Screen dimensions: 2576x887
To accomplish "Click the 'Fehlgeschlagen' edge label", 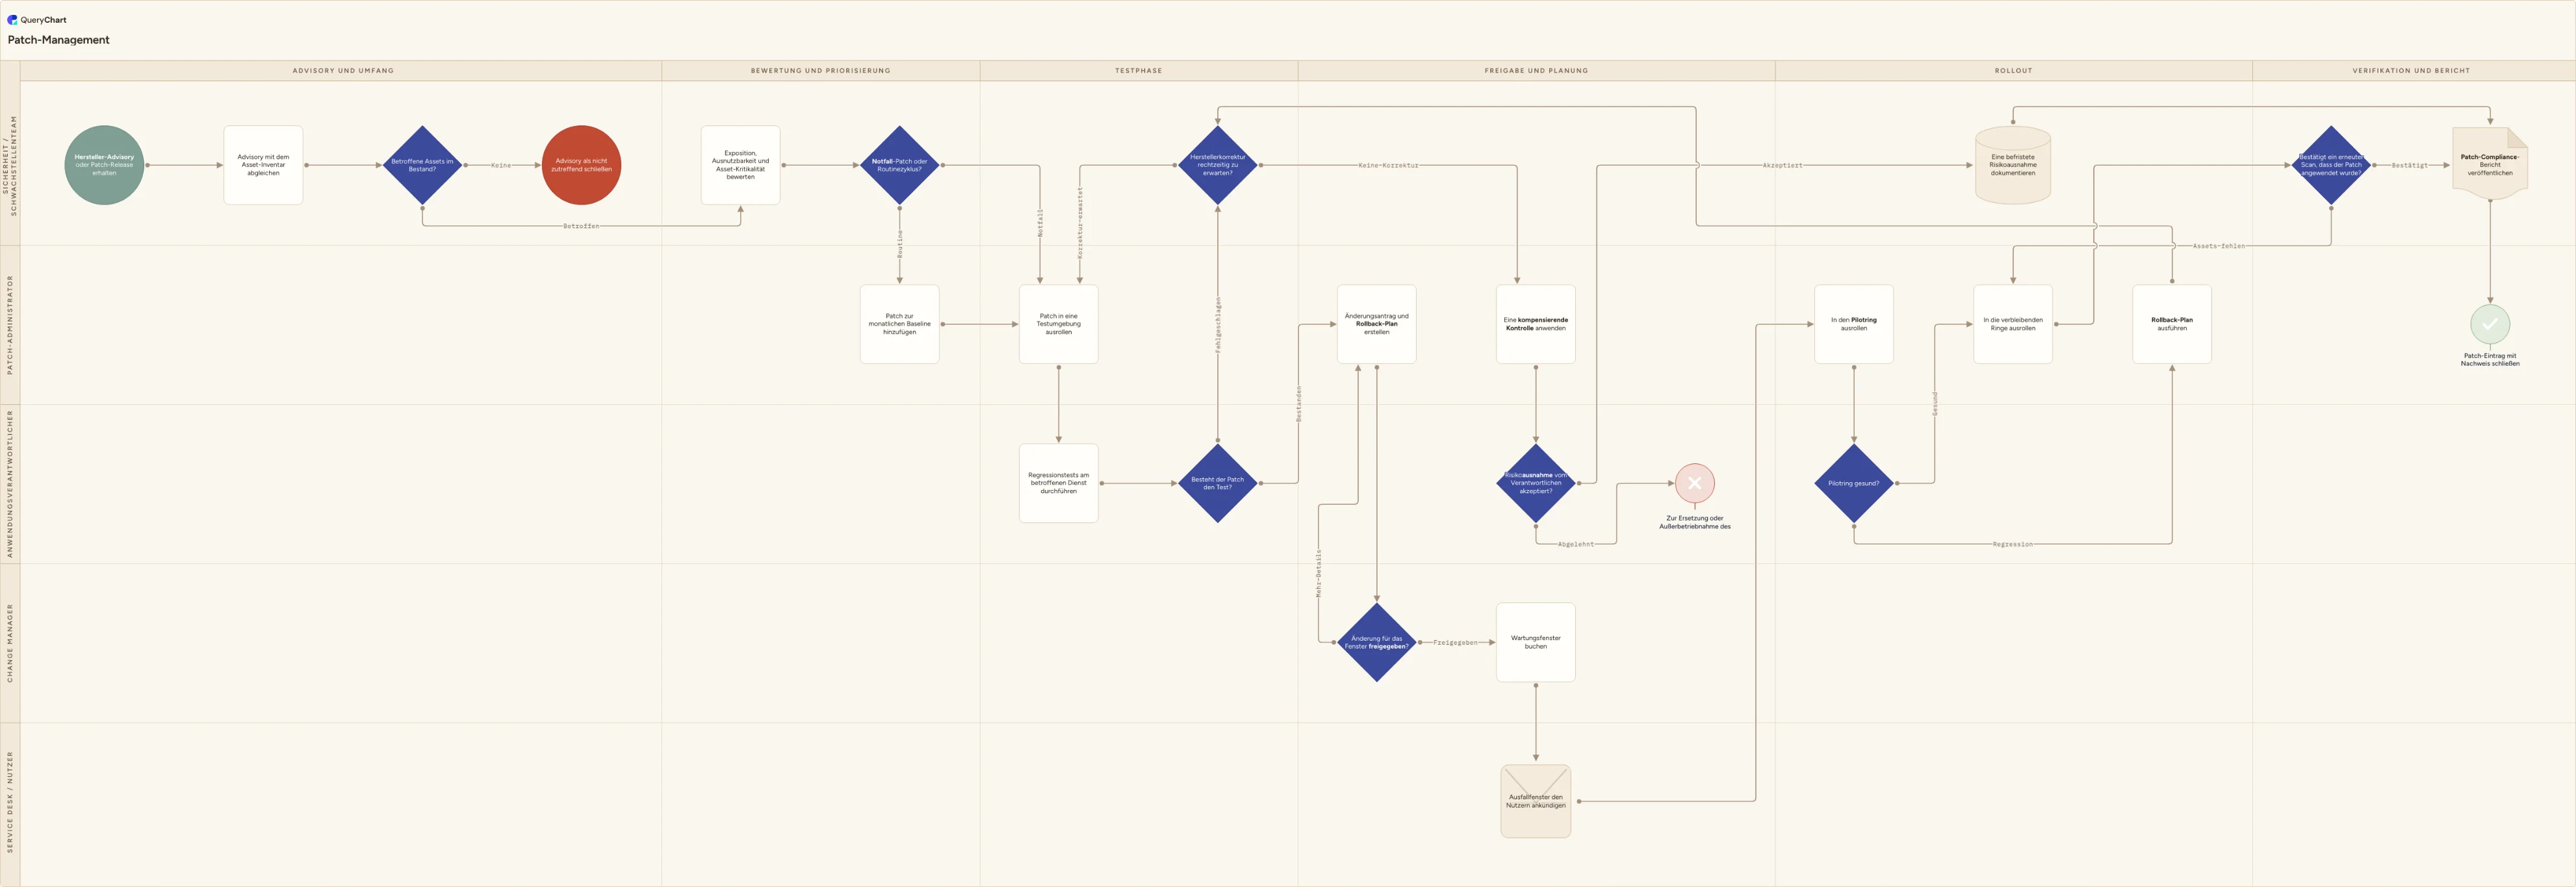I will 1217,324.
